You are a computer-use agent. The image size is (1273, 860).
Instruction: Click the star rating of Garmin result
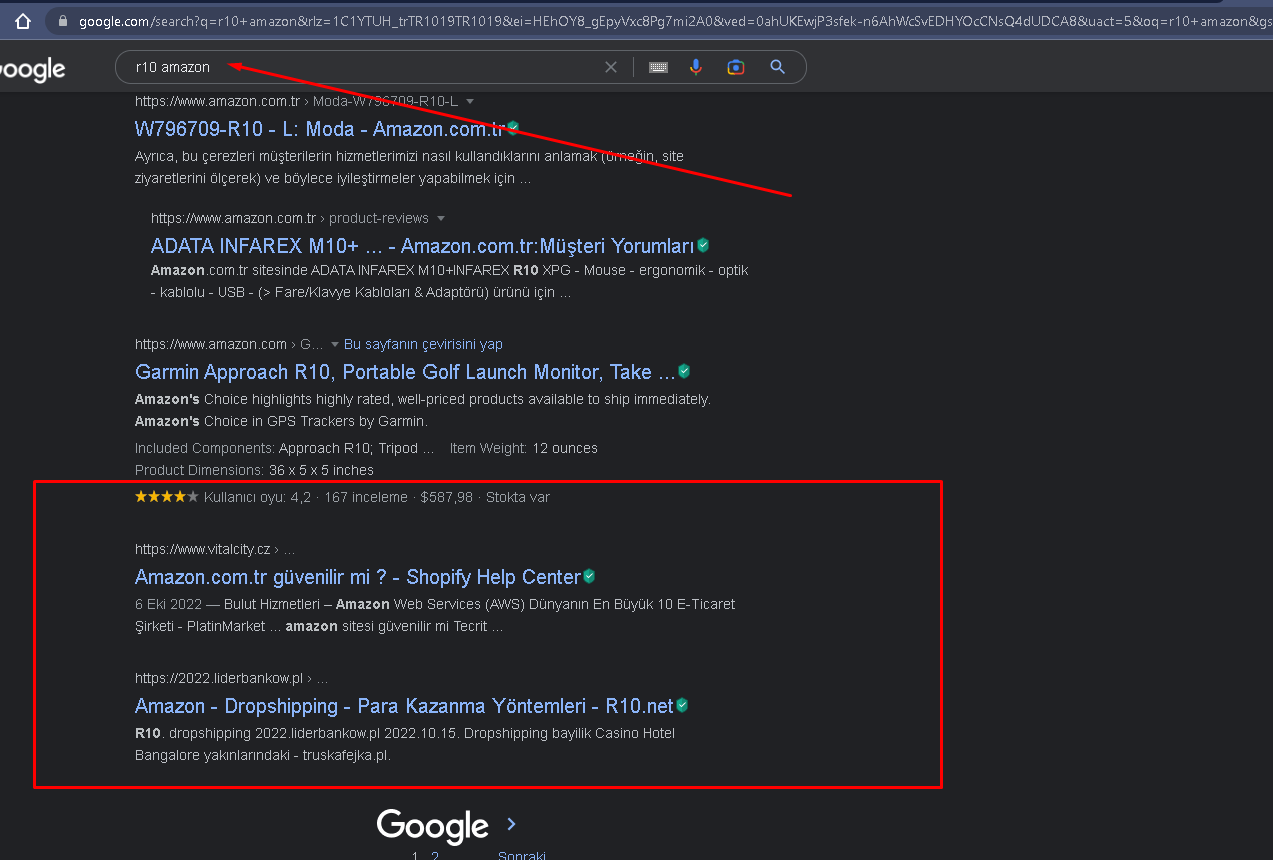tap(167, 497)
